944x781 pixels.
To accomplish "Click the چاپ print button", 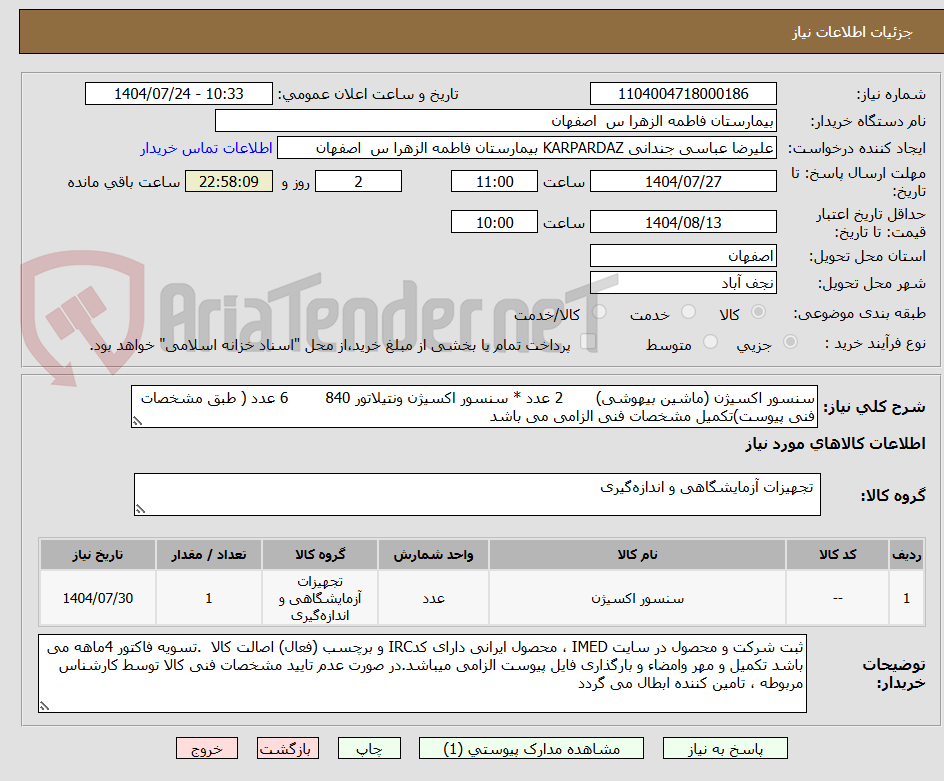I will click(369, 748).
